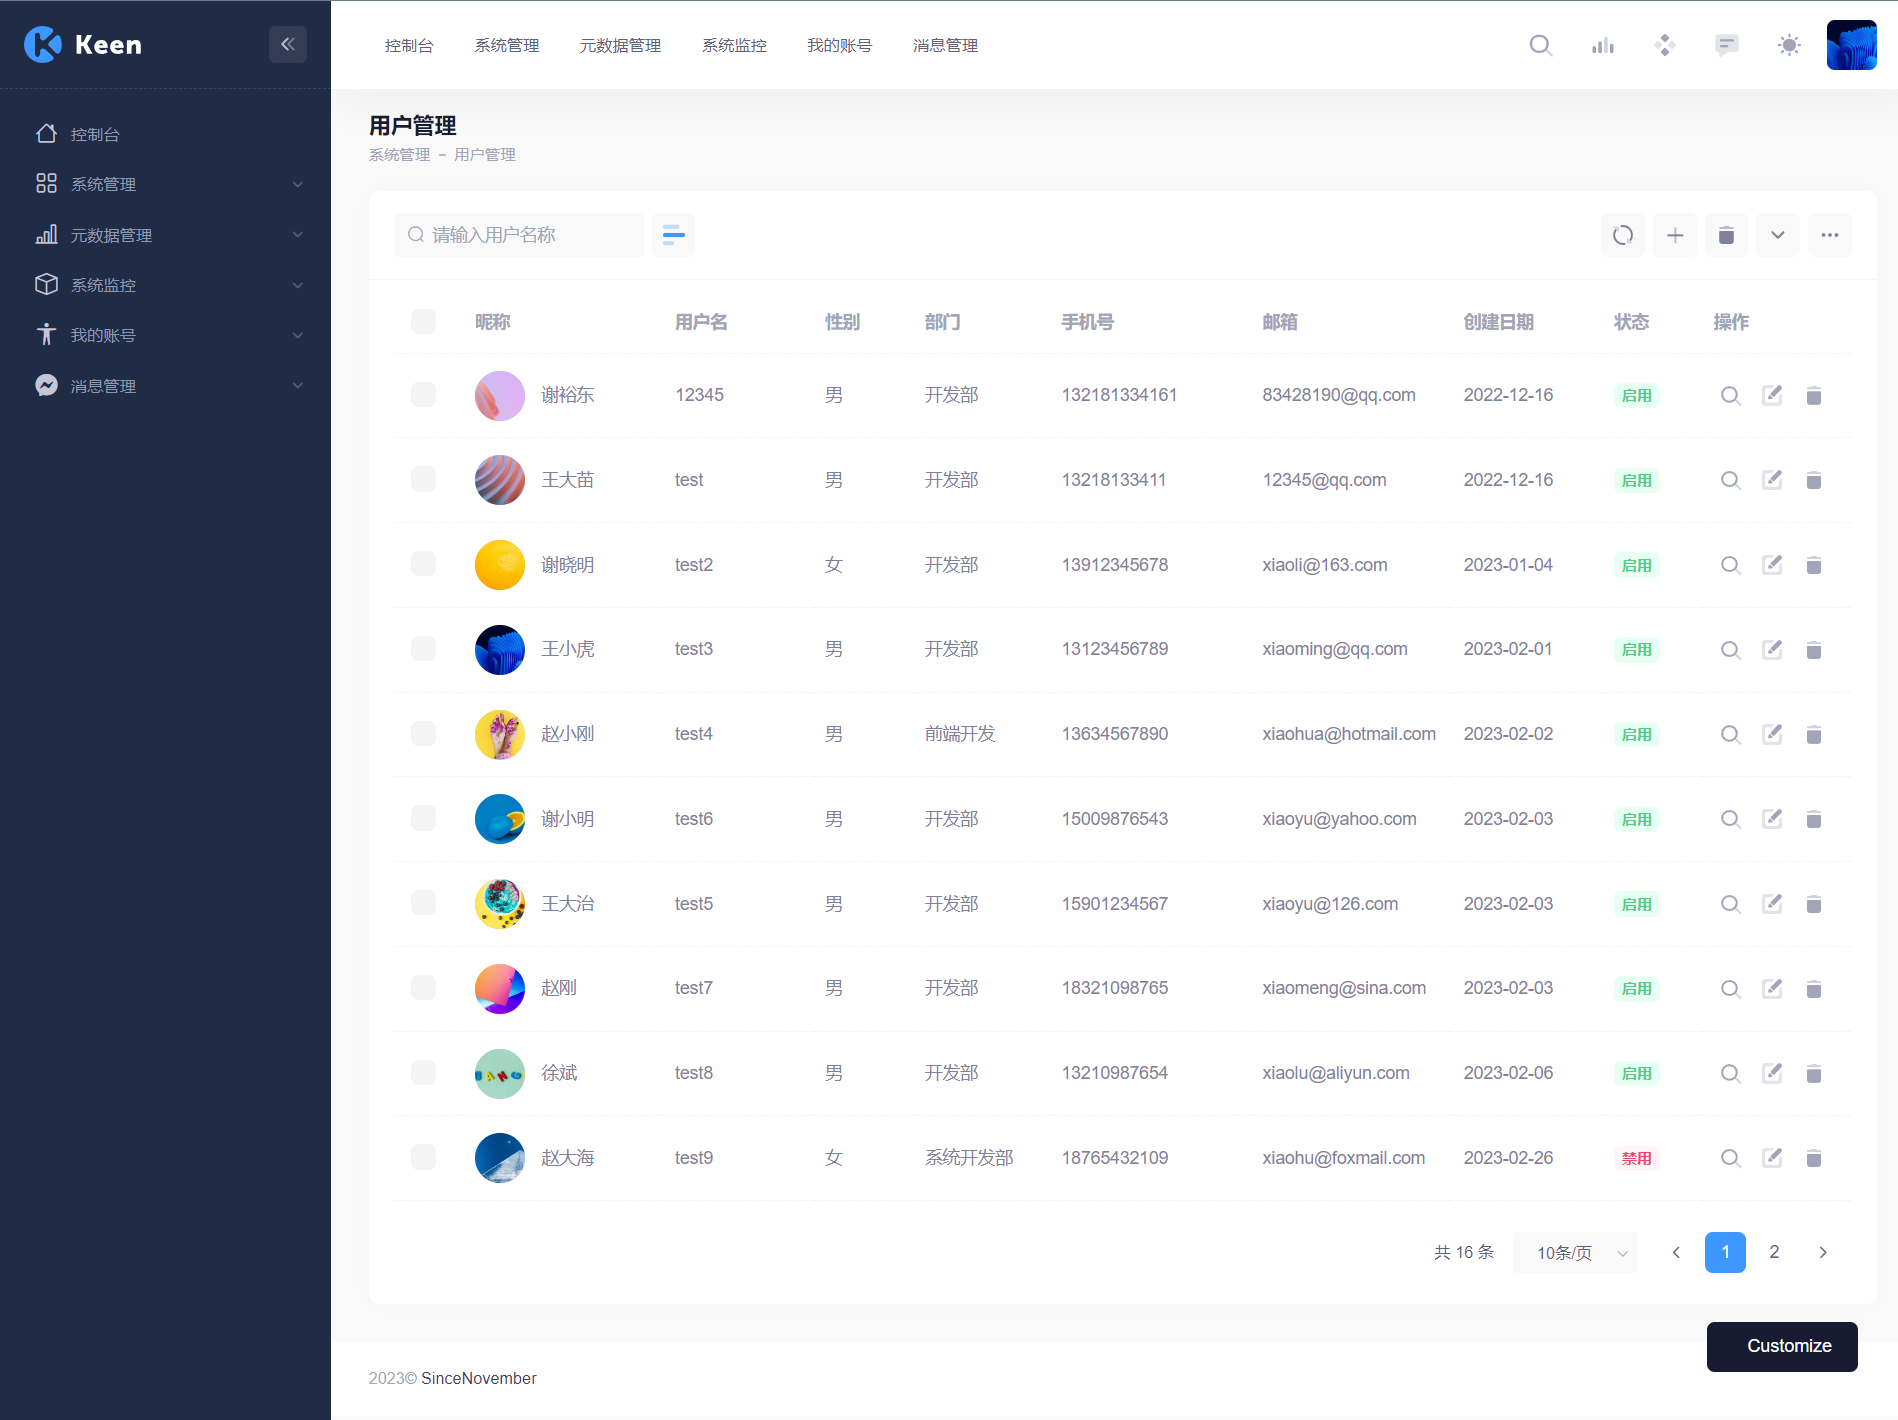Toggle the light/dark theme sun icon

tap(1788, 45)
